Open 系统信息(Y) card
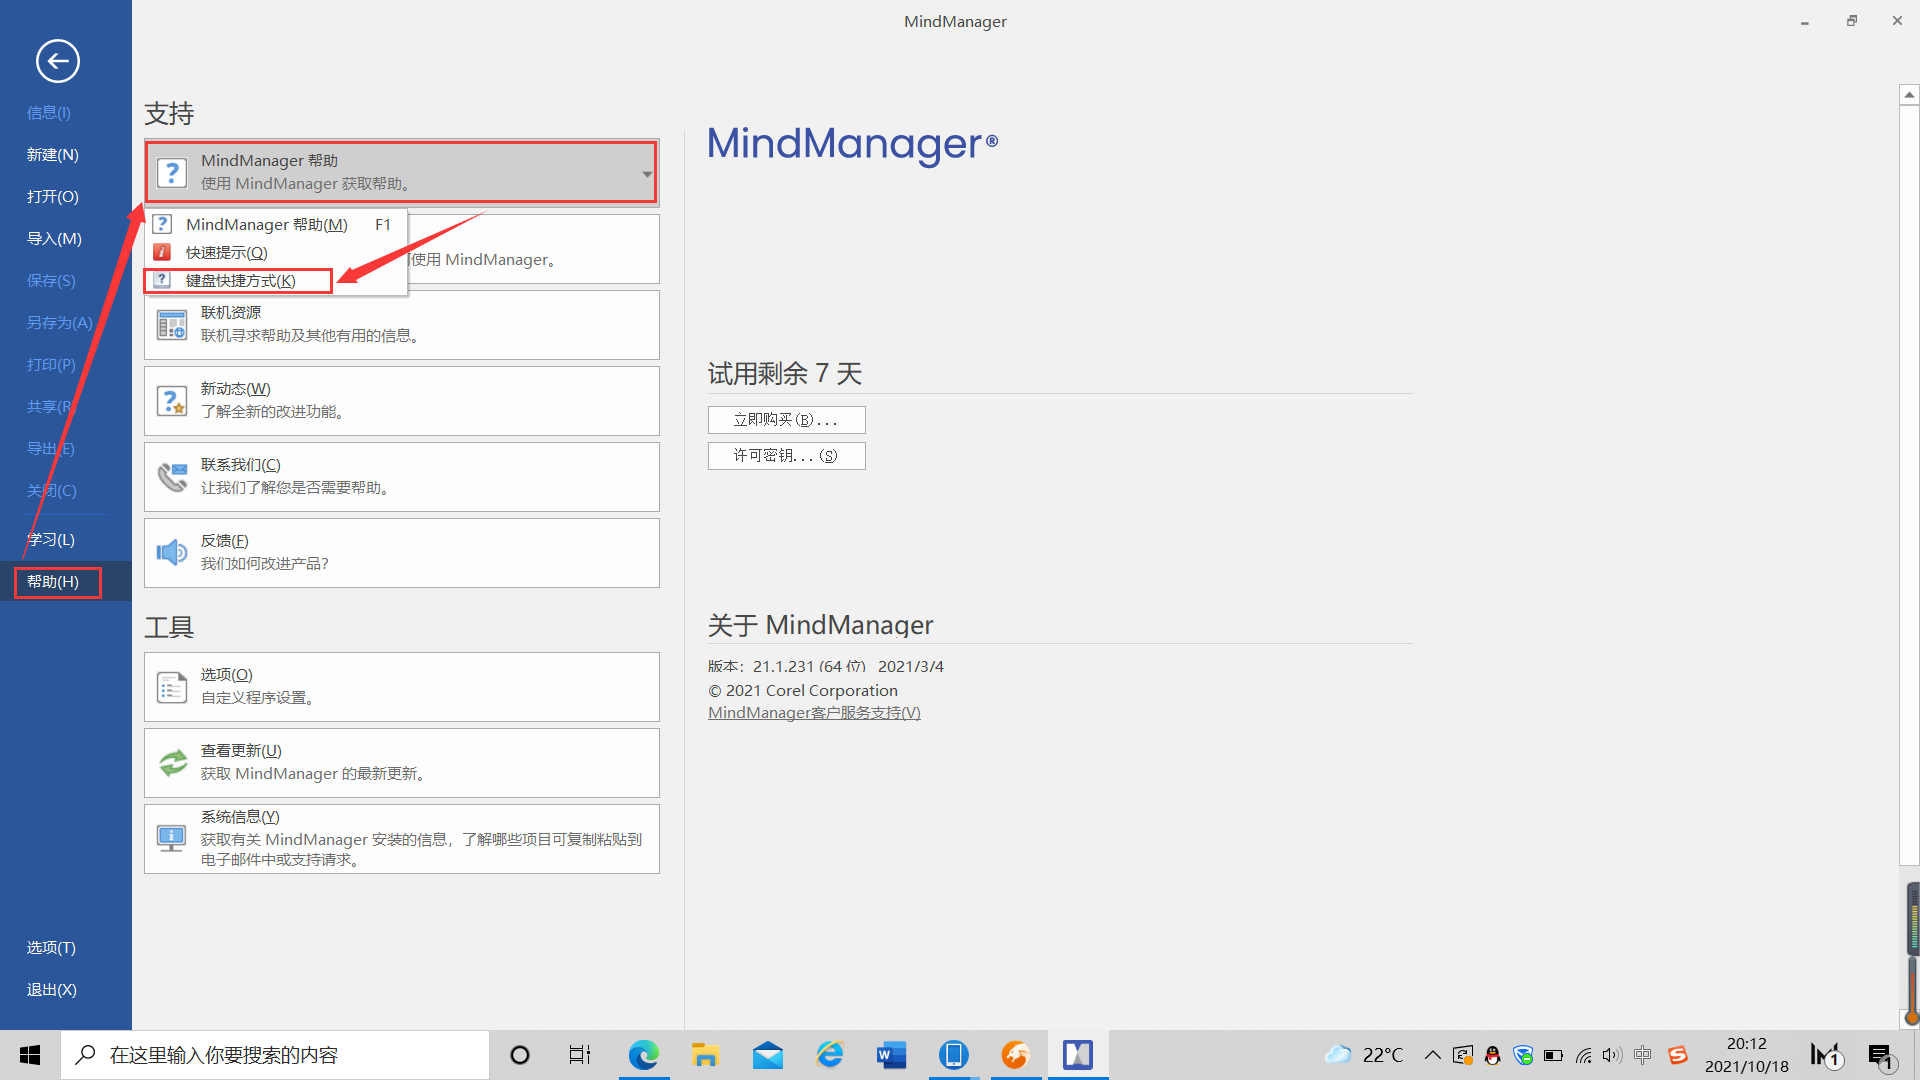This screenshot has height=1080, width=1920. 402,839
